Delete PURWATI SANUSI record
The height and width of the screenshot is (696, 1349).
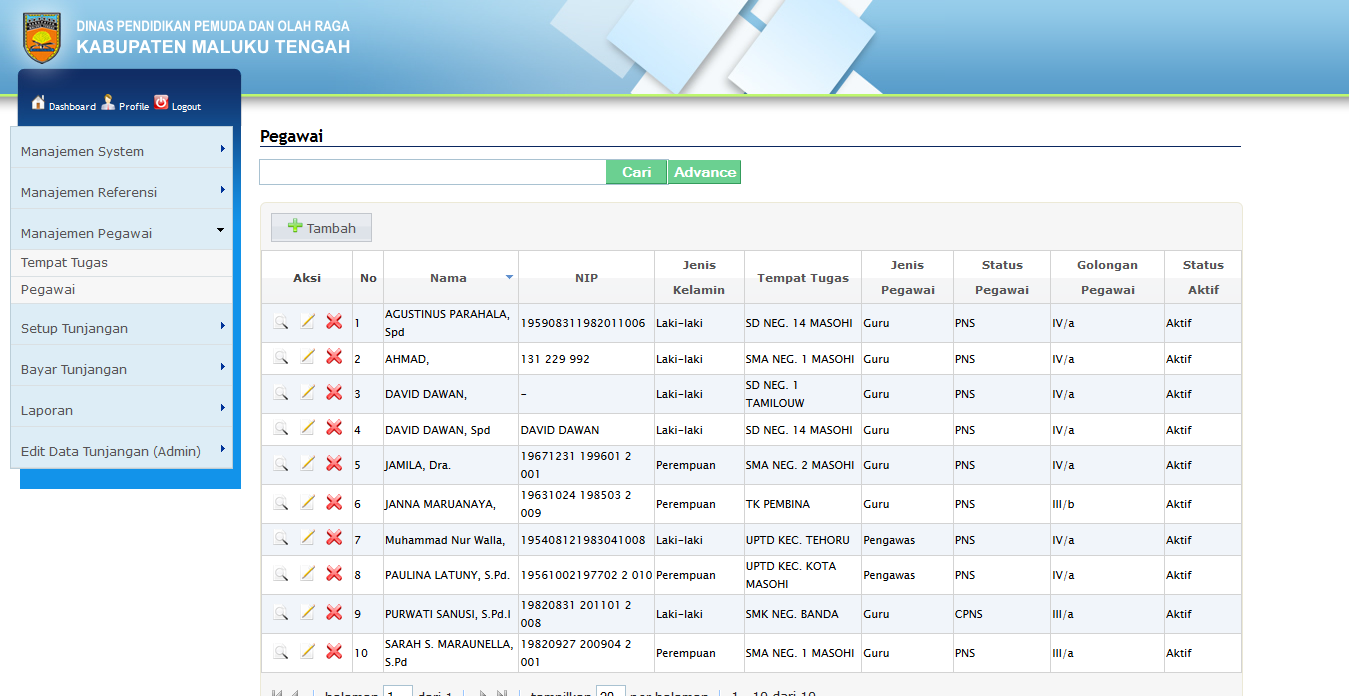pyautogui.click(x=334, y=613)
